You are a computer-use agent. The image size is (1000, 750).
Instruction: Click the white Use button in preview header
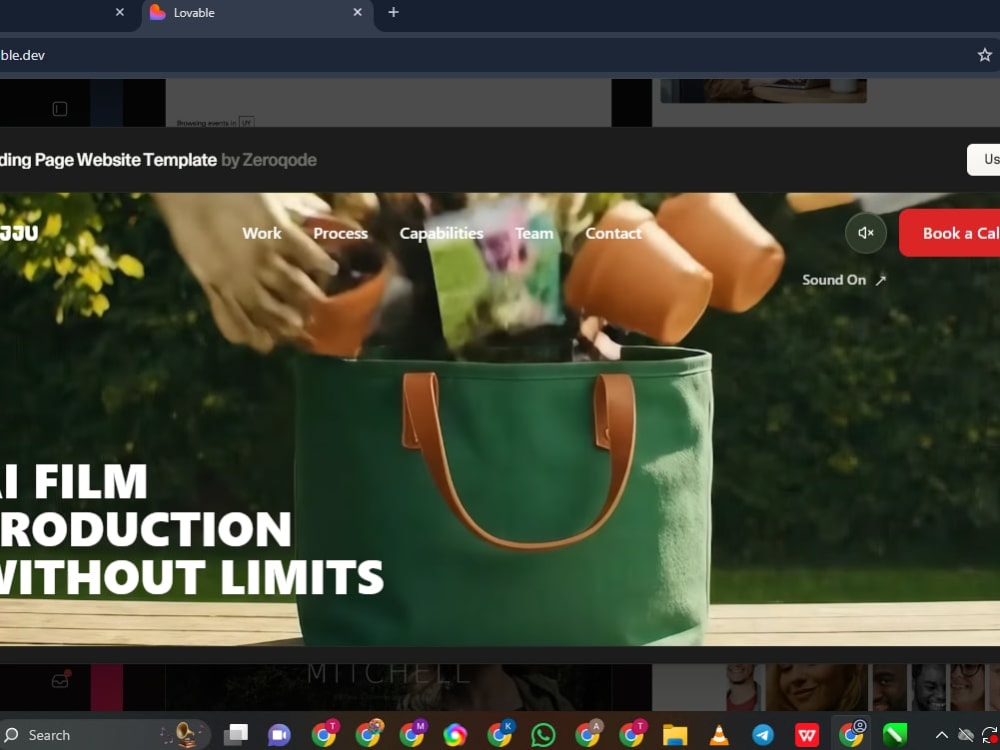[x=984, y=159]
